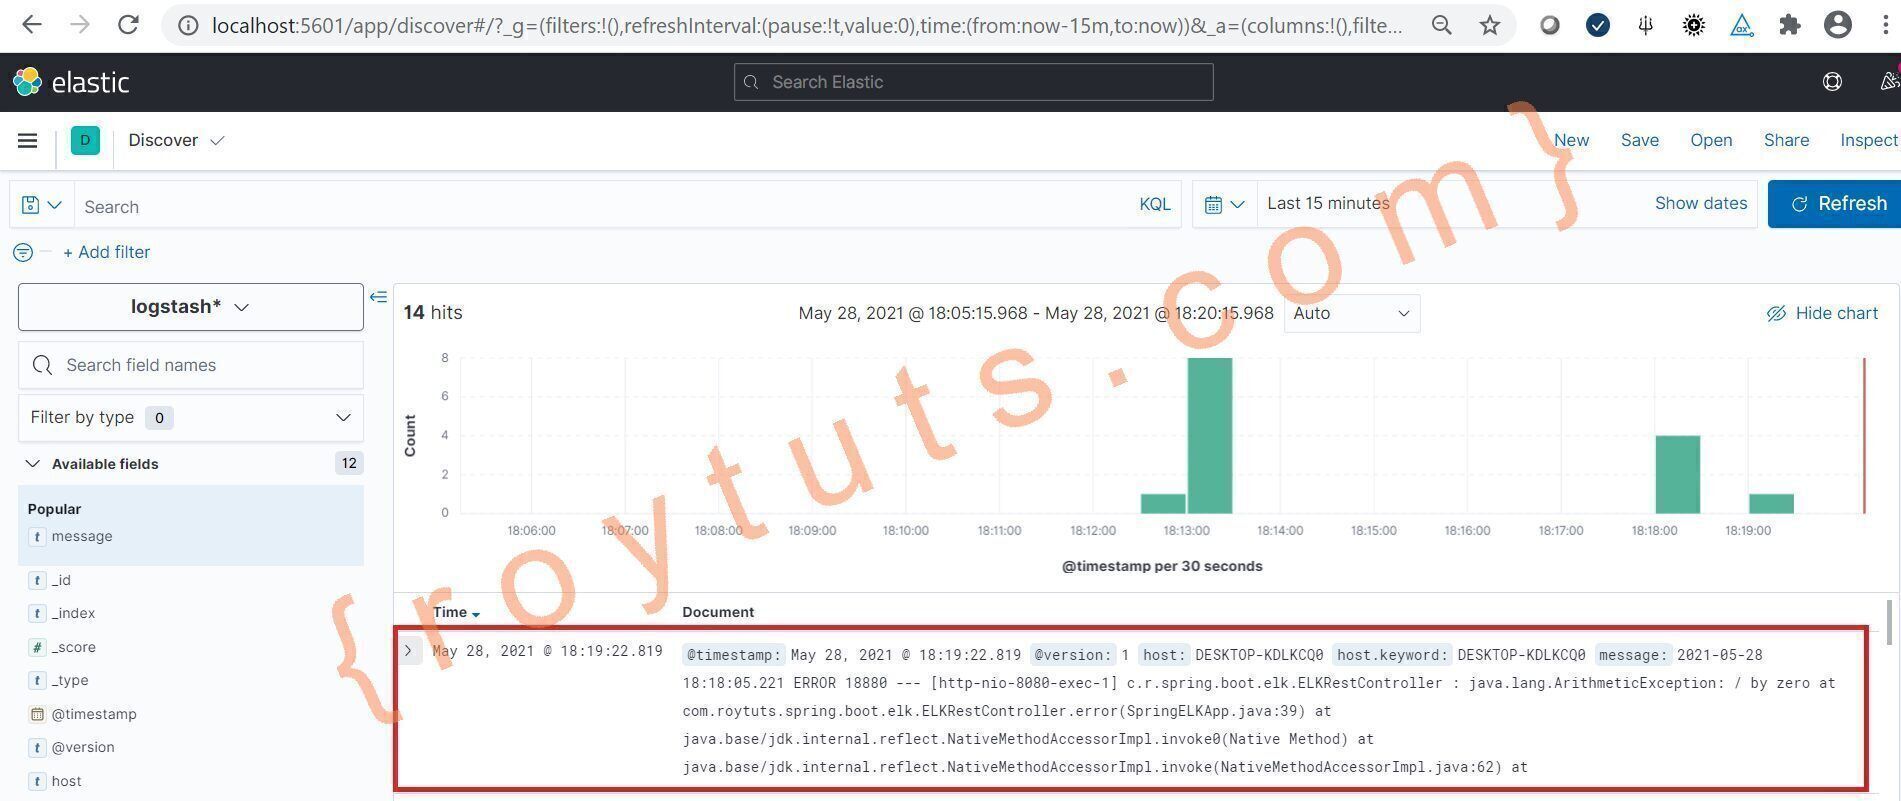
Task: Change the logstash* index pattern
Action: coord(190,307)
